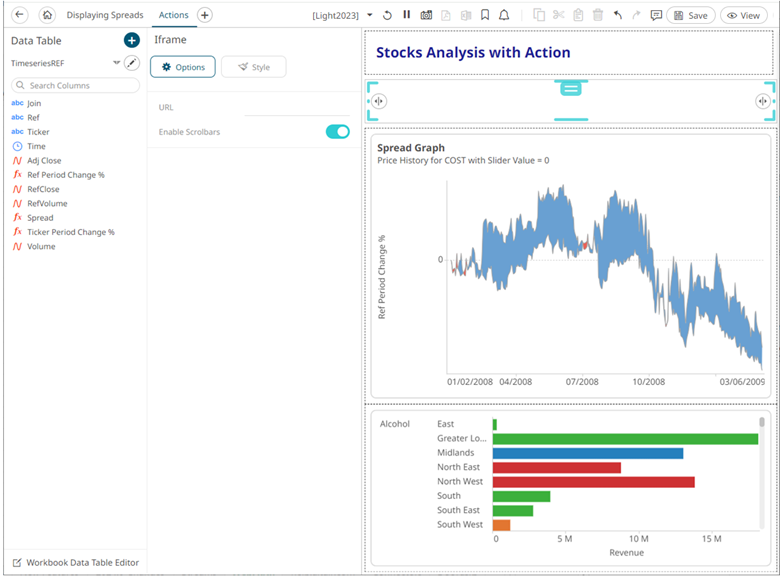Open the bookmark icon in the toolbar
The width and height of the screenshot is (780, 576).
(484, 15)
